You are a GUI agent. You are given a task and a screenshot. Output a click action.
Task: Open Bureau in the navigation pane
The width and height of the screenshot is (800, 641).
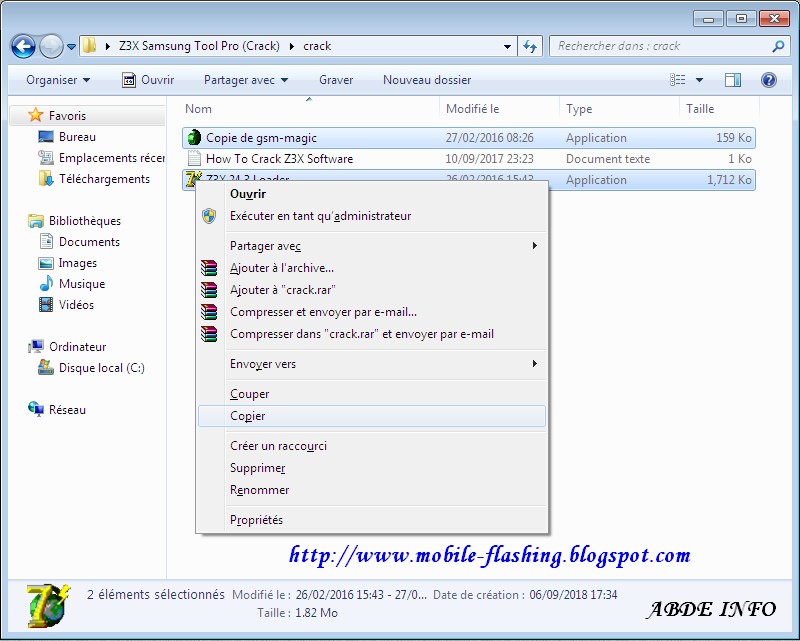click(77, 137)
